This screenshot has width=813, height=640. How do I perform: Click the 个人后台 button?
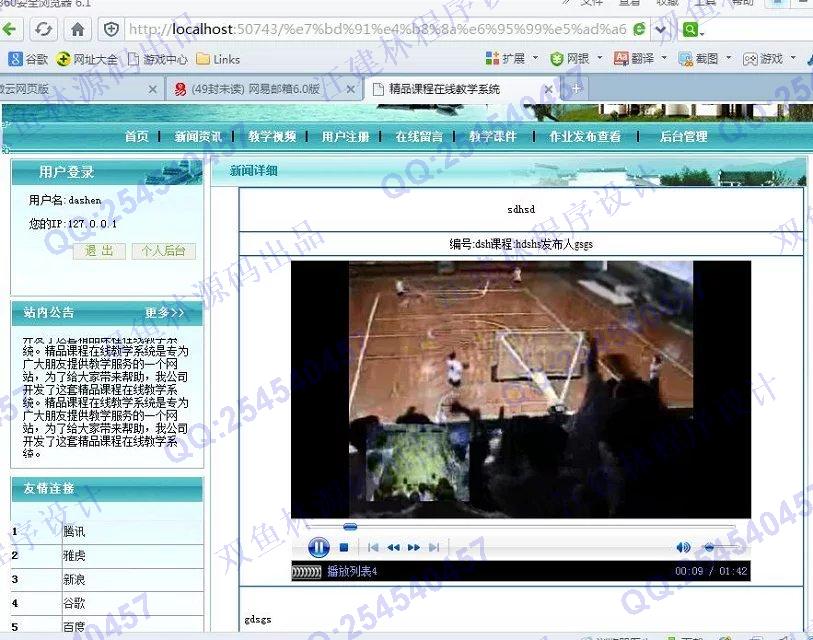pyautogui.click(x=163, y=251)
